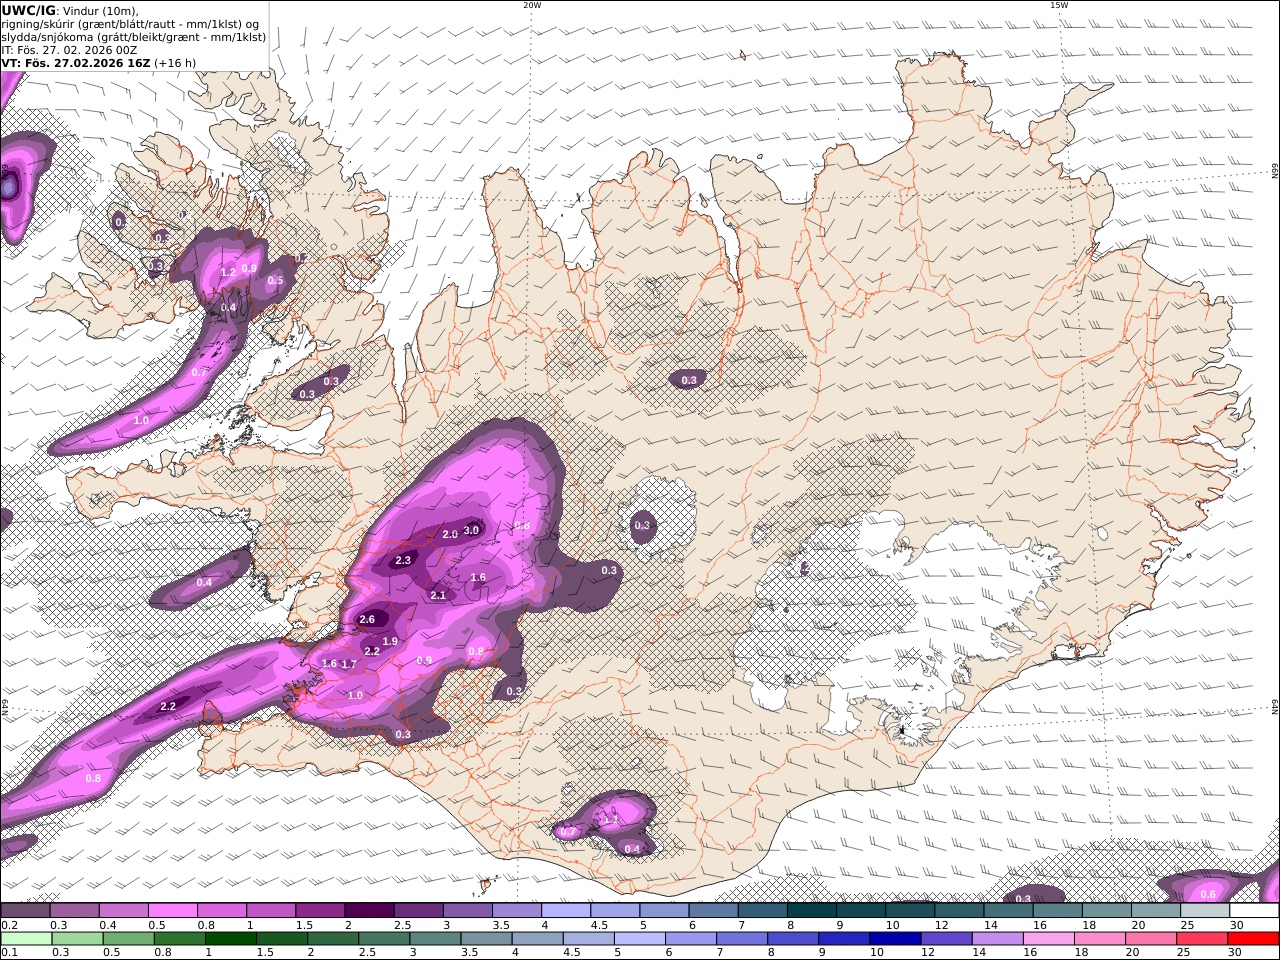Select the dusky purple 0.2 swatch, upper scale
The image size is (1280, 960).
point(26,911)
